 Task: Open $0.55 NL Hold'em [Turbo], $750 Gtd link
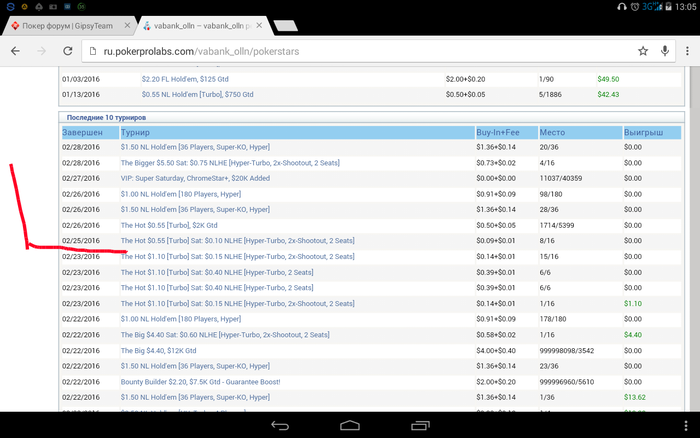point(197,95)
